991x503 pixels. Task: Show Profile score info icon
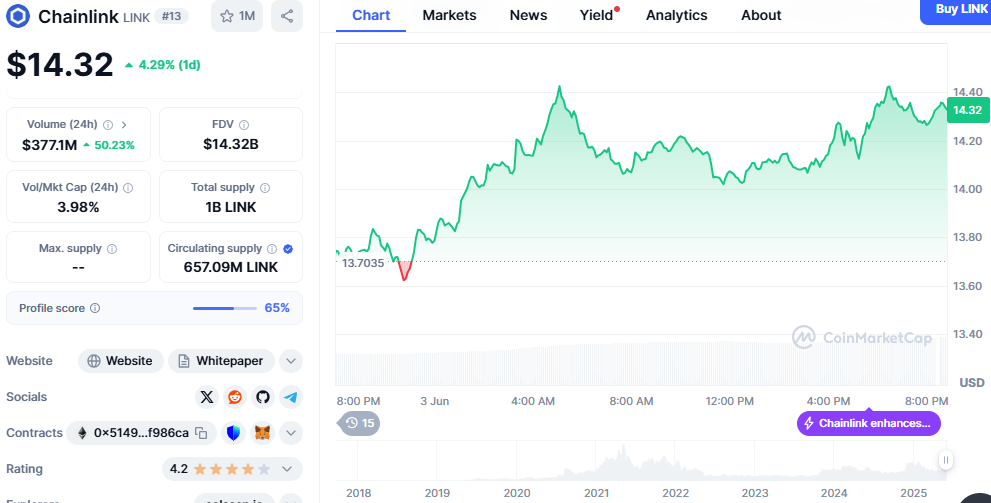(x=95, y=308)
